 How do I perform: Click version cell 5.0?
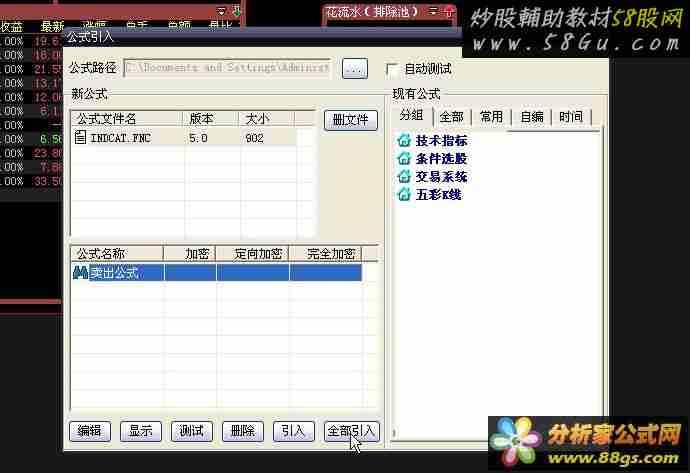198,138
